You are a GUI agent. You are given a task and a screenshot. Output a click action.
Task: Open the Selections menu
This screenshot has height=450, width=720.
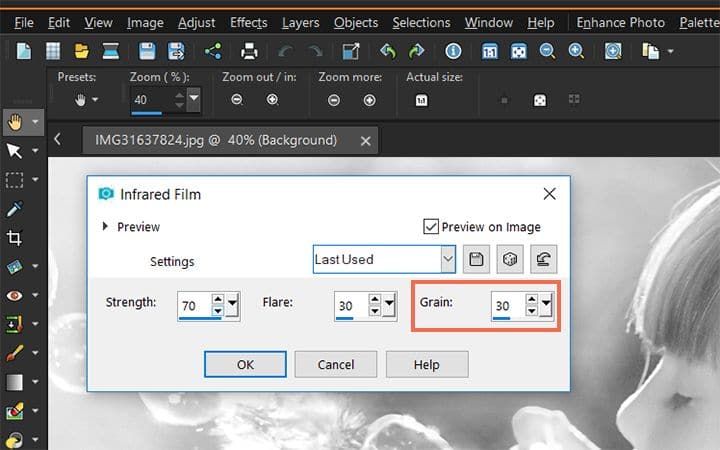pyautogui.click(x=421, y=22)
